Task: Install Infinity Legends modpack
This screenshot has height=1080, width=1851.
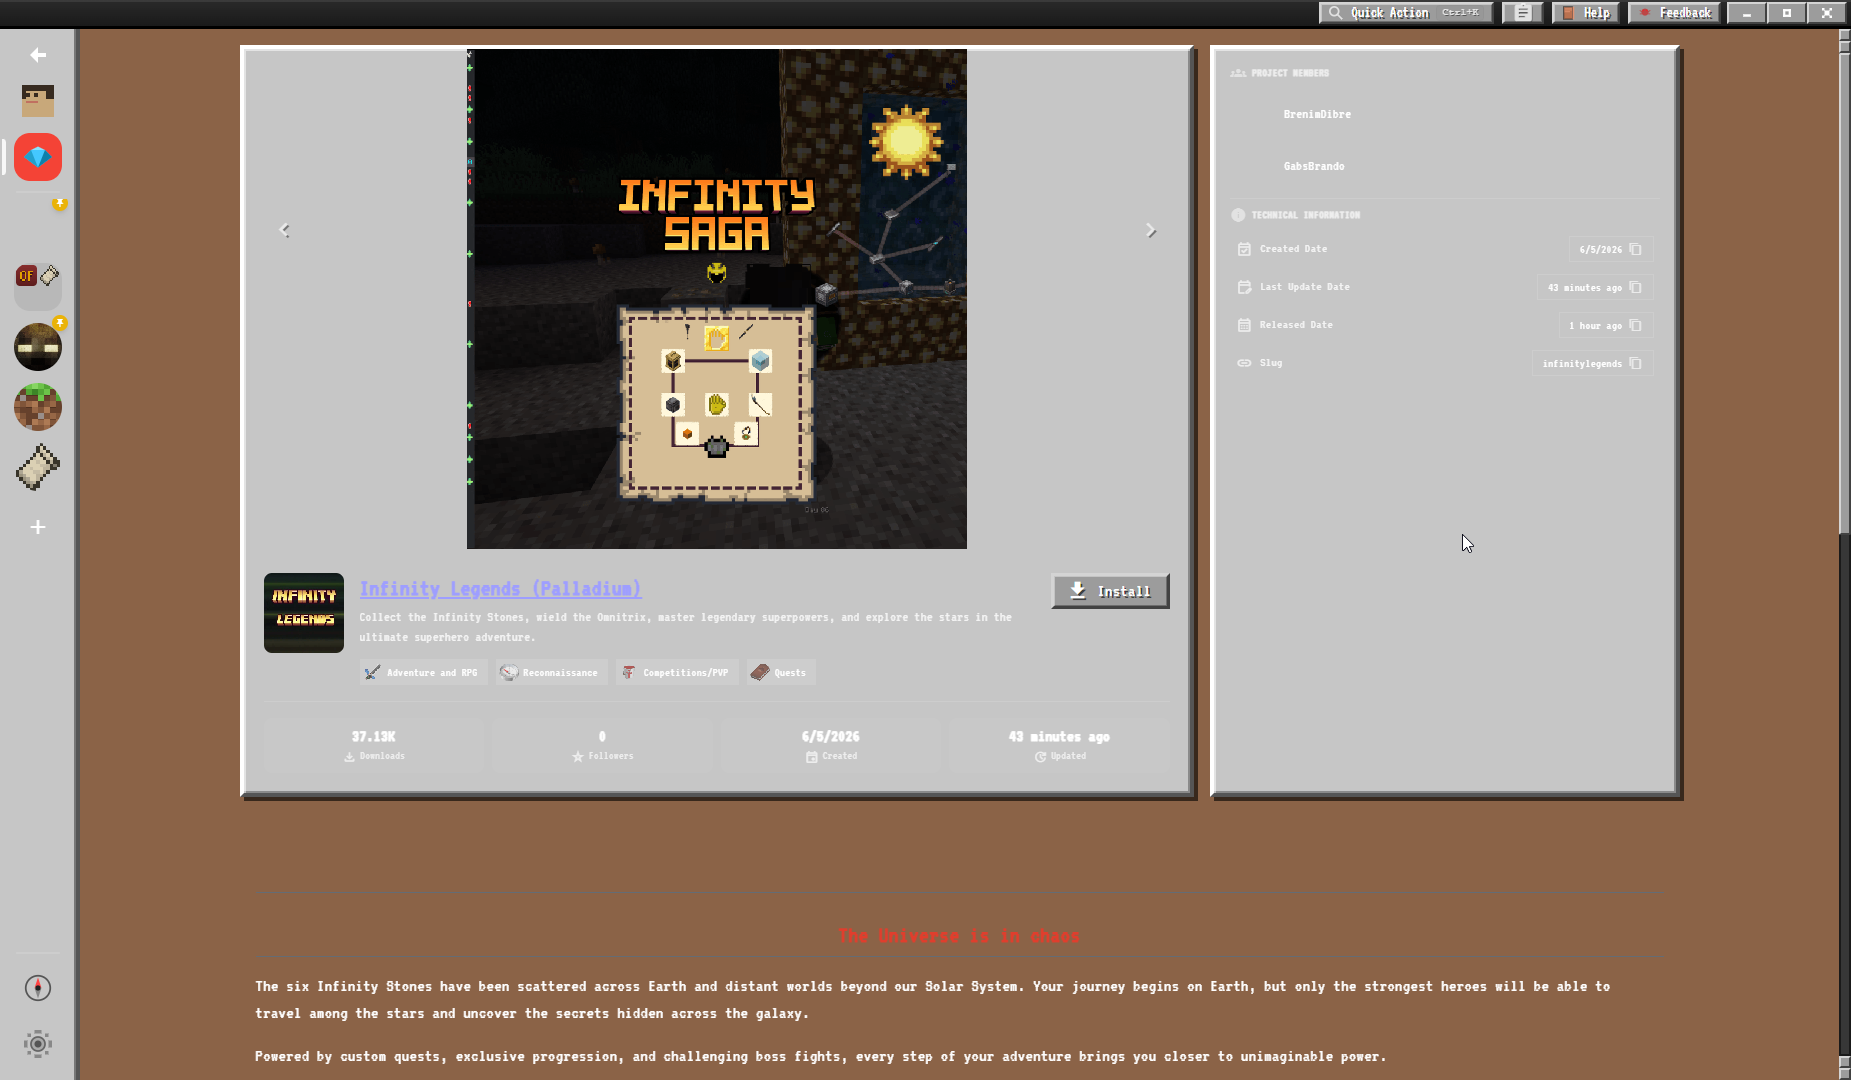Action: point(1110,591)
